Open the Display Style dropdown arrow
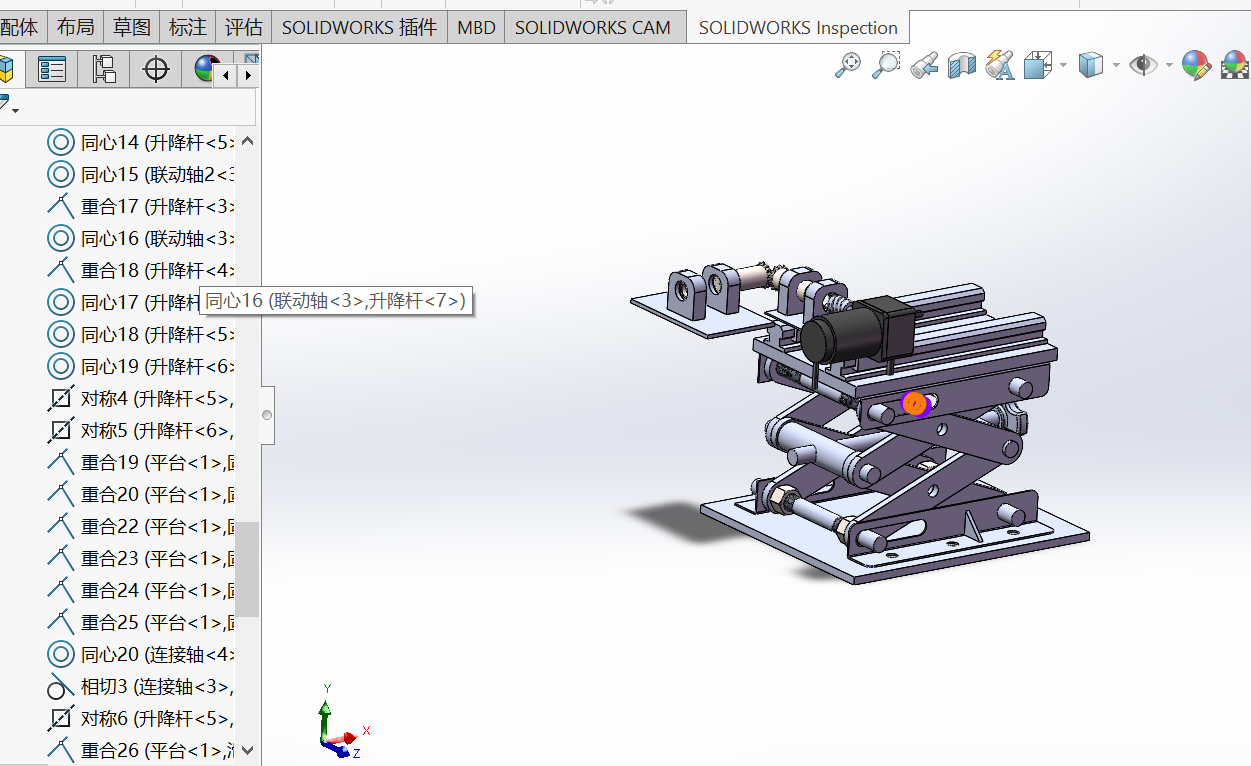 pos(1114,66)
